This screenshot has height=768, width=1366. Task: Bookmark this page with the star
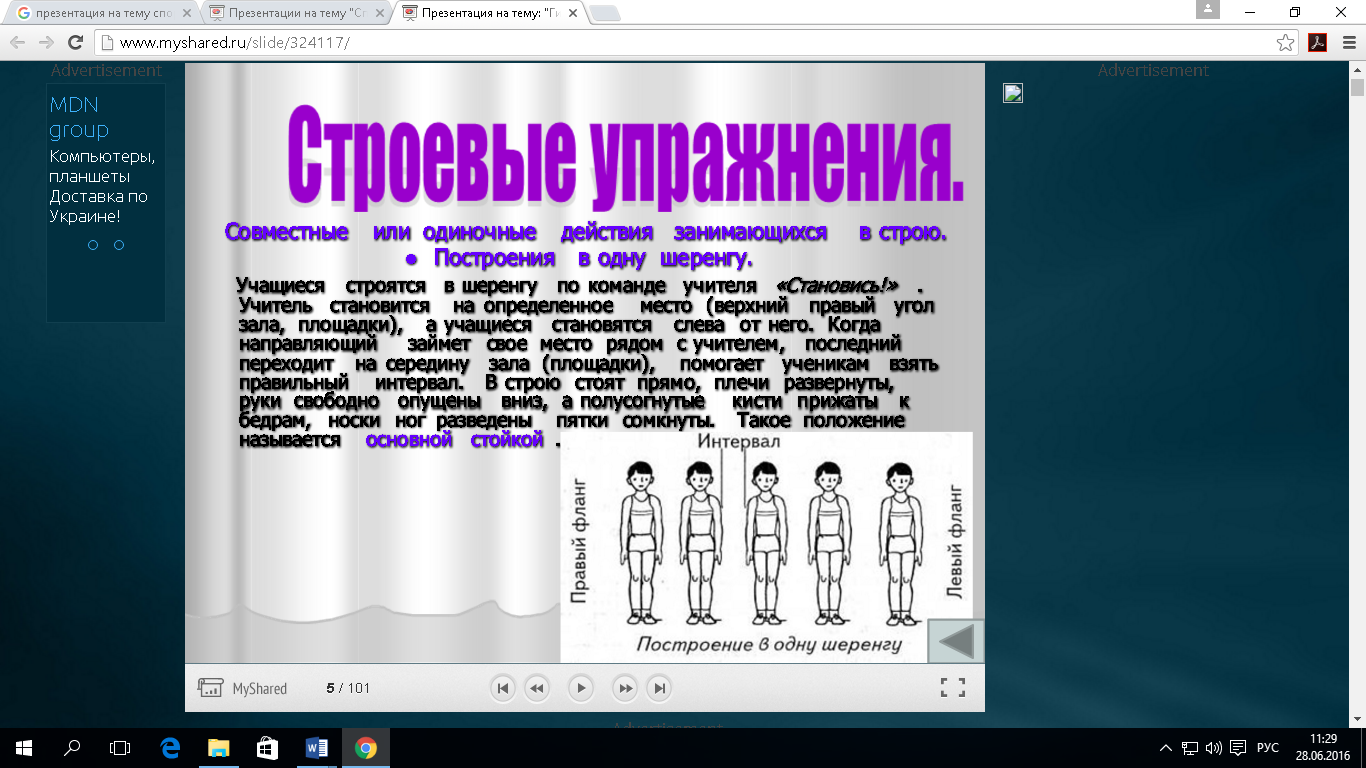pos(1286,42)
